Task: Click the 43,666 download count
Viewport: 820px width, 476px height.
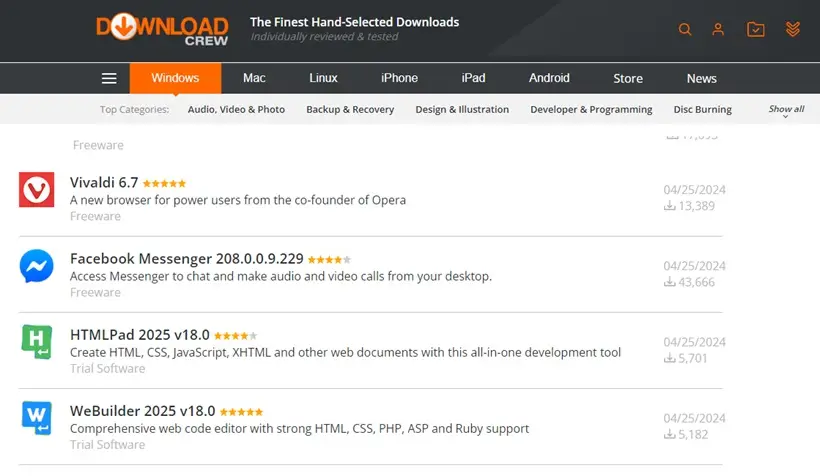Action: point(697,282)
